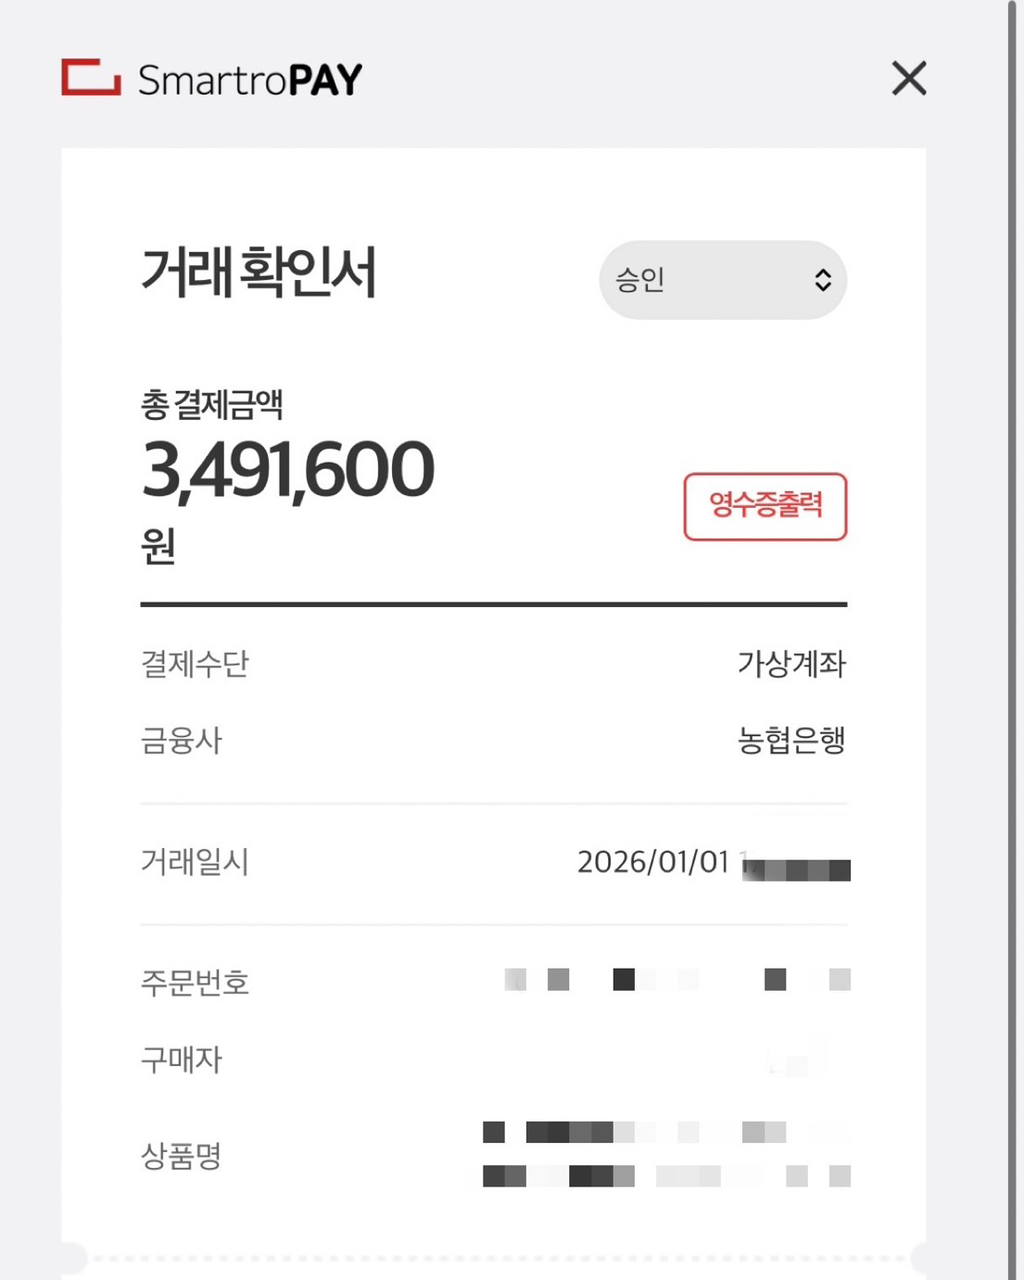Click the 가상계좌 payment method value
This screenshot has height=1280, width=1024.
(x=792, y=664)
